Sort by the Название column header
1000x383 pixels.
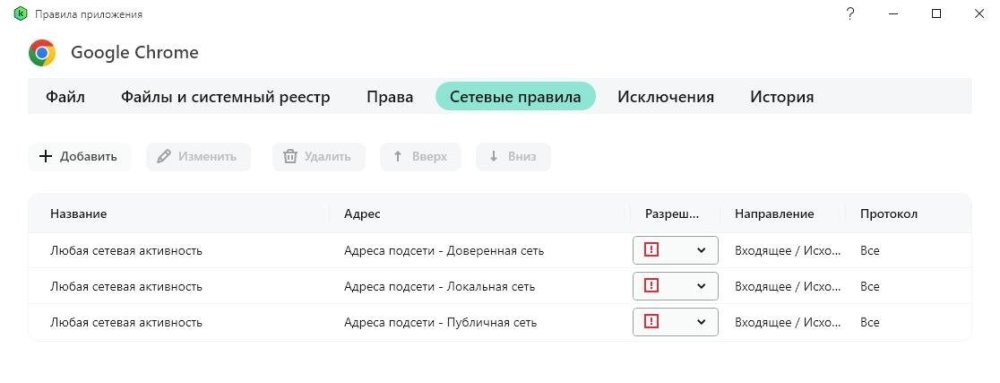click(78, 214)
